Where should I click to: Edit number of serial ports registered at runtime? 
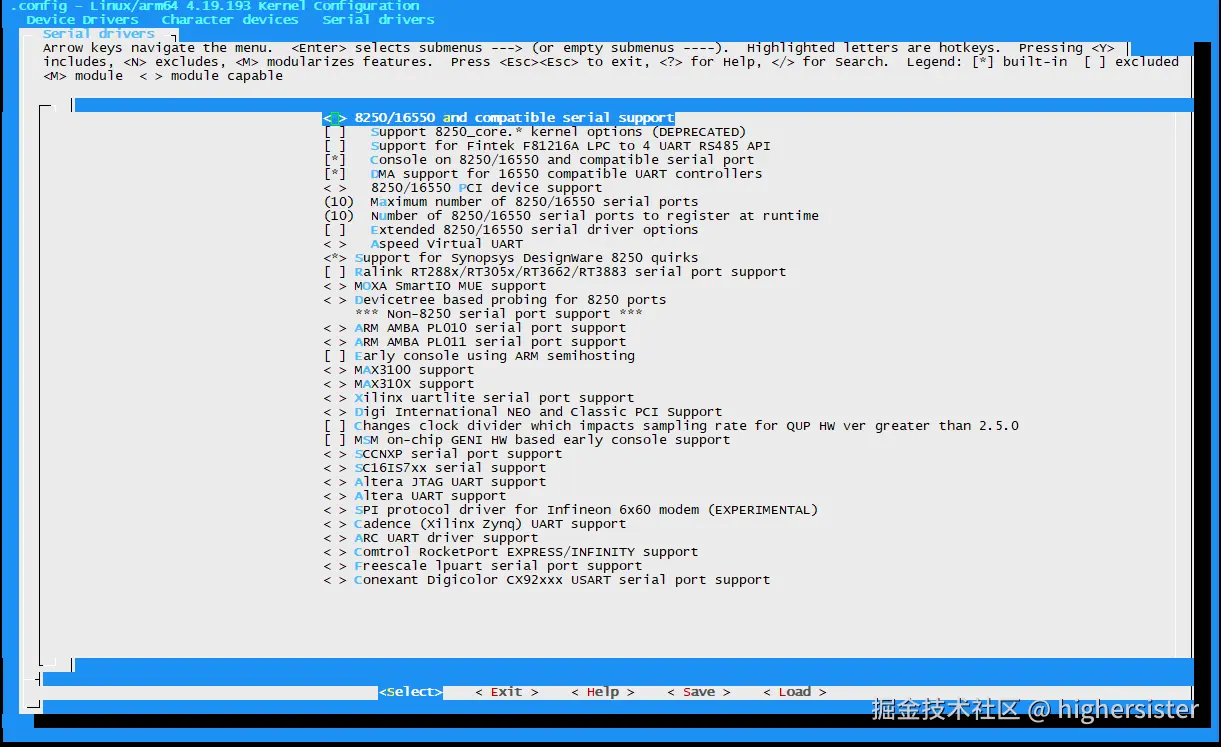pyautogui.click(x=570, y=216)
